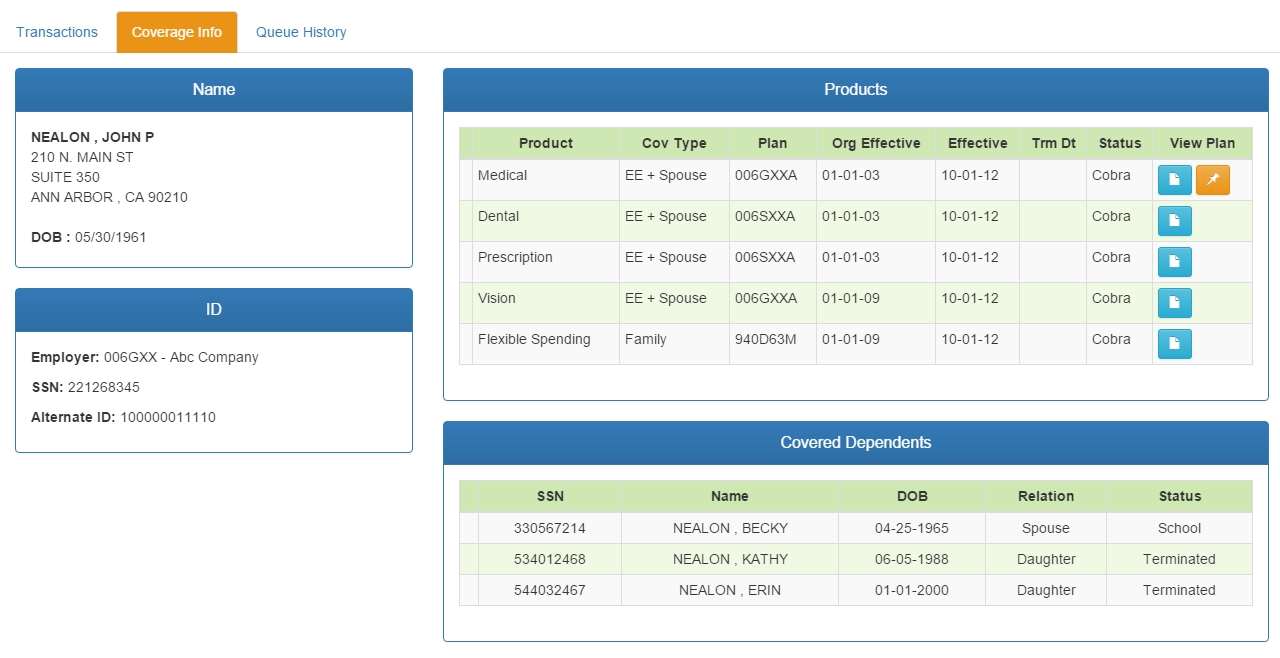
Task: Click the Org Effective column header
Action: click(875, 143)
